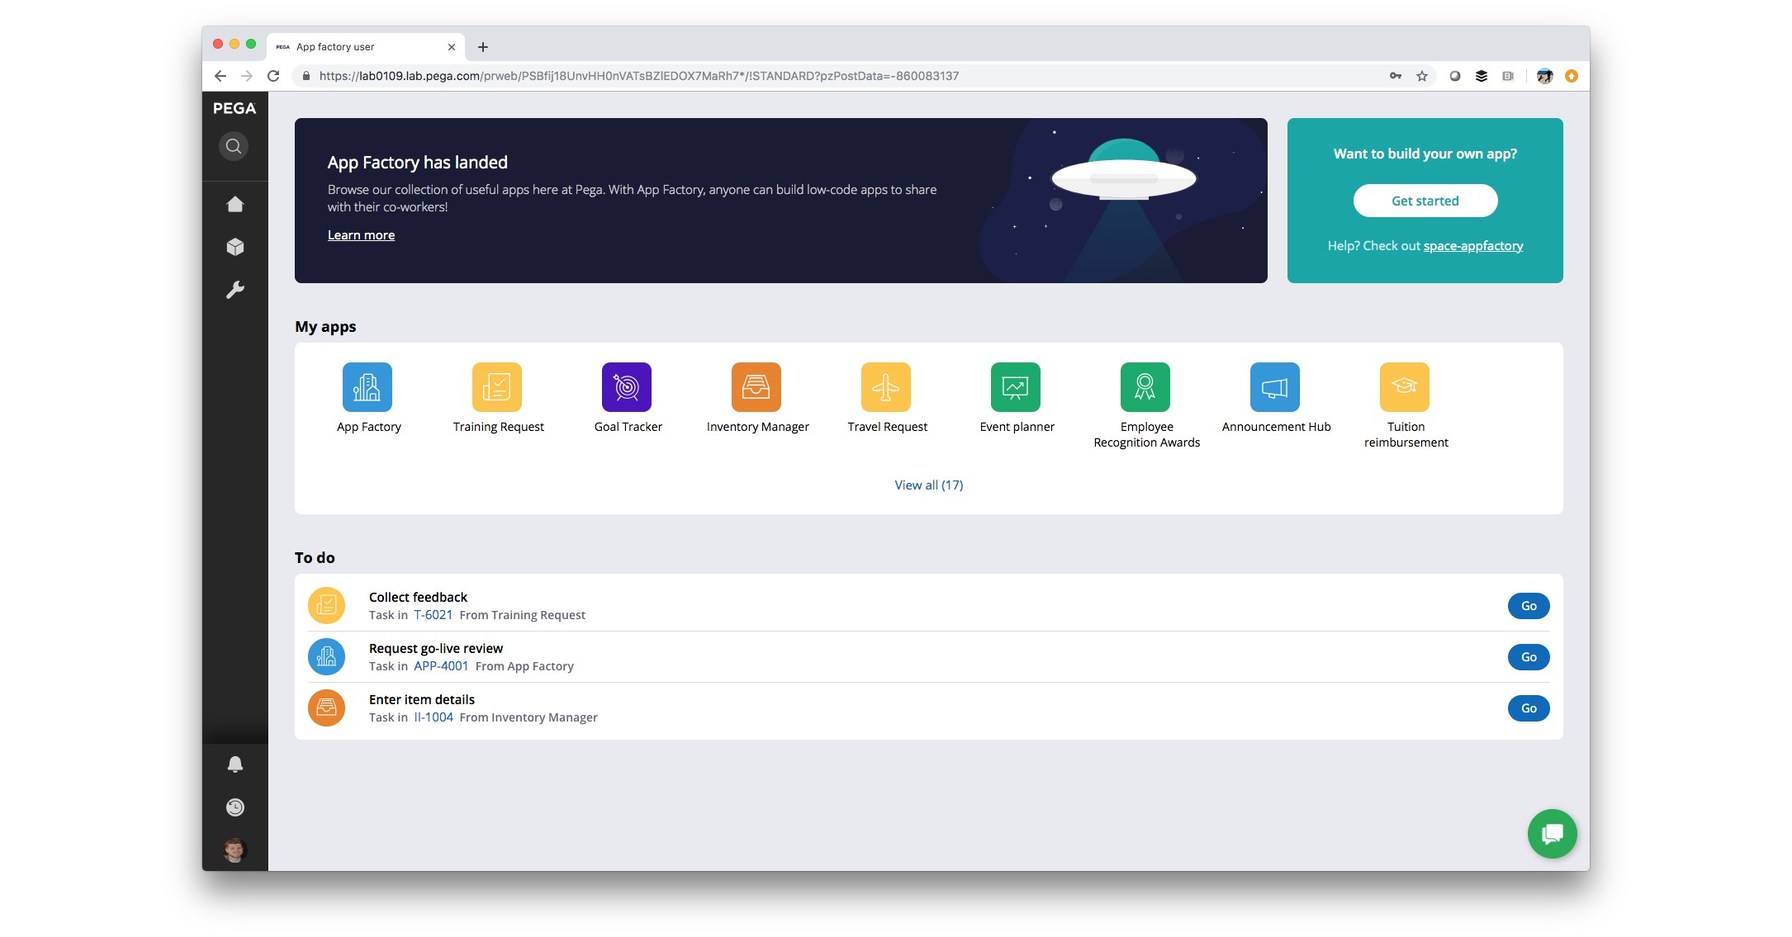Open the Event planner app
The height and width of the screenshot is (937, 1792).
coord(1016,387)
